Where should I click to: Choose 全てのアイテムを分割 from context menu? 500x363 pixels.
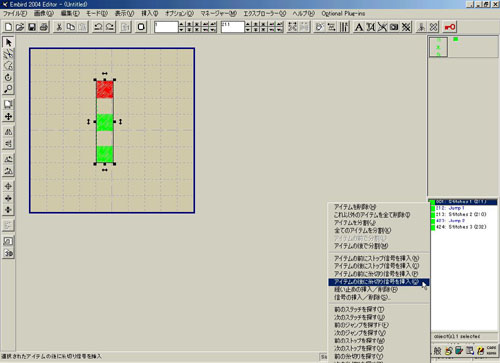click(x=362, y=230)
